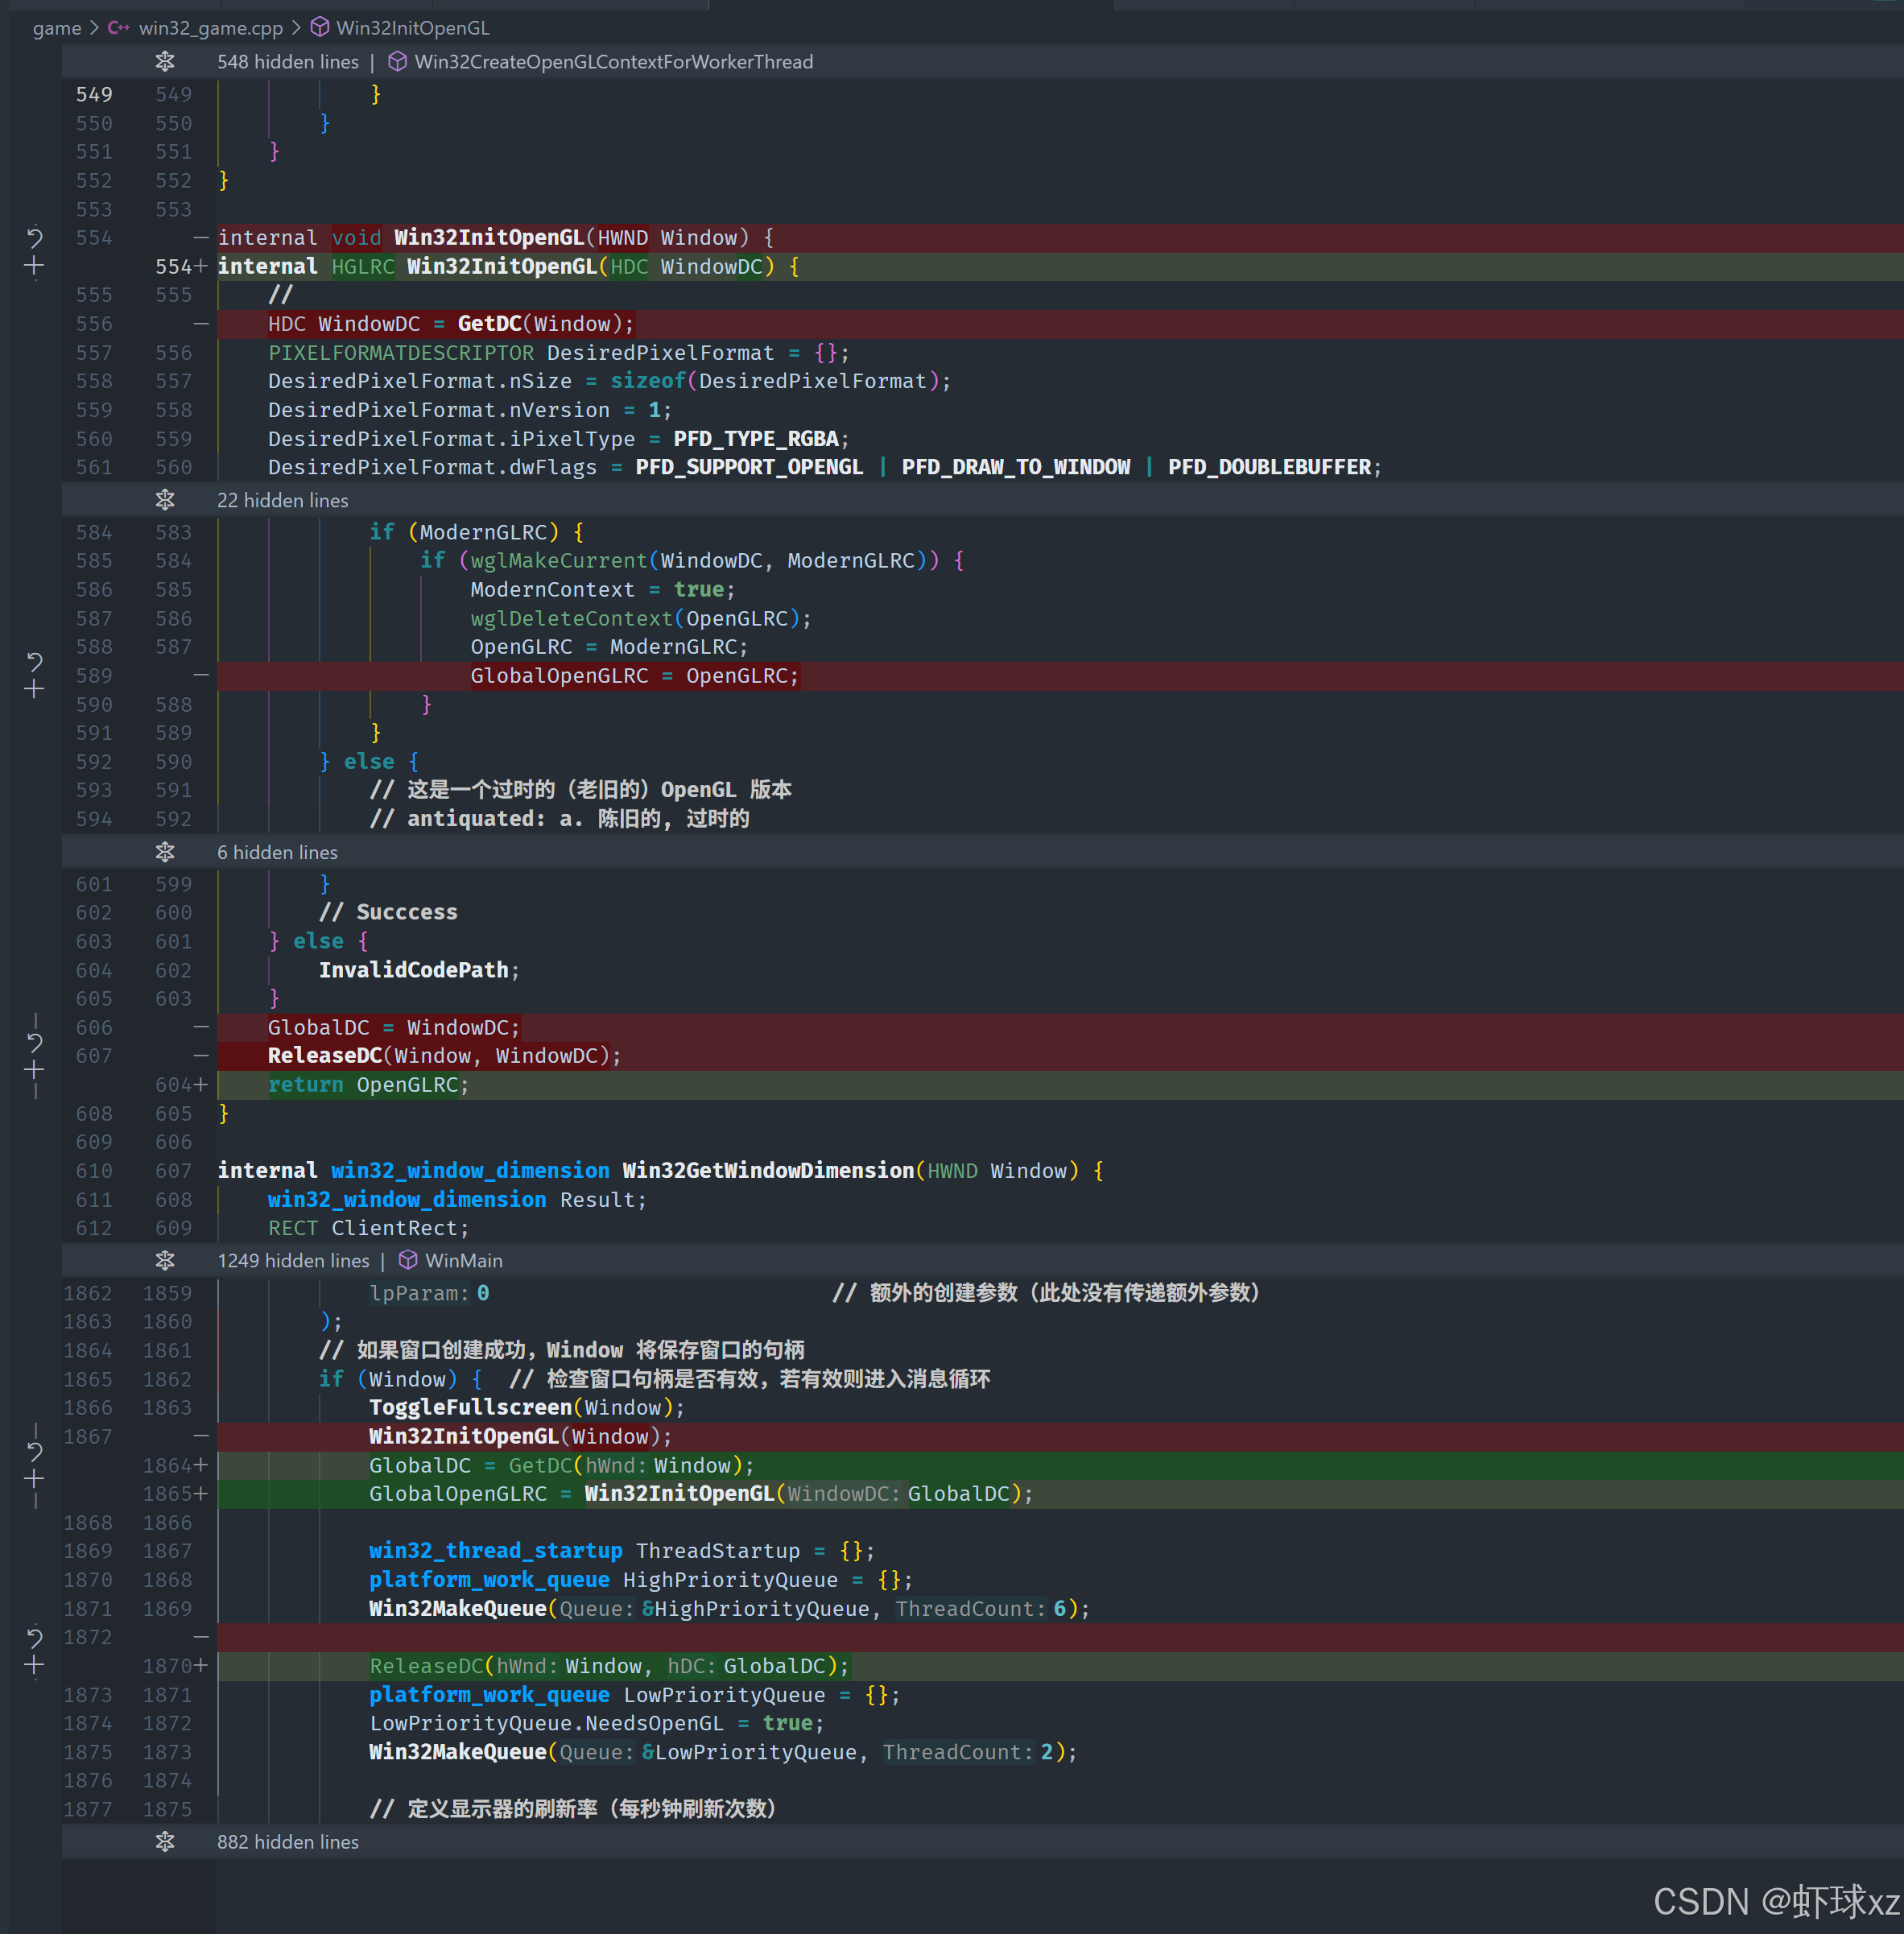Stage the GetDC hunk at lines 1864-1865
The height and width of the screenshot is (1934, 1904).
click(34, 1479)
